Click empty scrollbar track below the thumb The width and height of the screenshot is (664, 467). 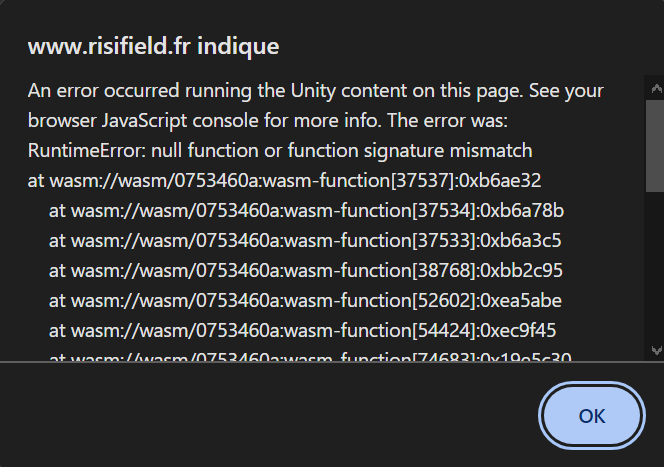(x=654, y=267)
